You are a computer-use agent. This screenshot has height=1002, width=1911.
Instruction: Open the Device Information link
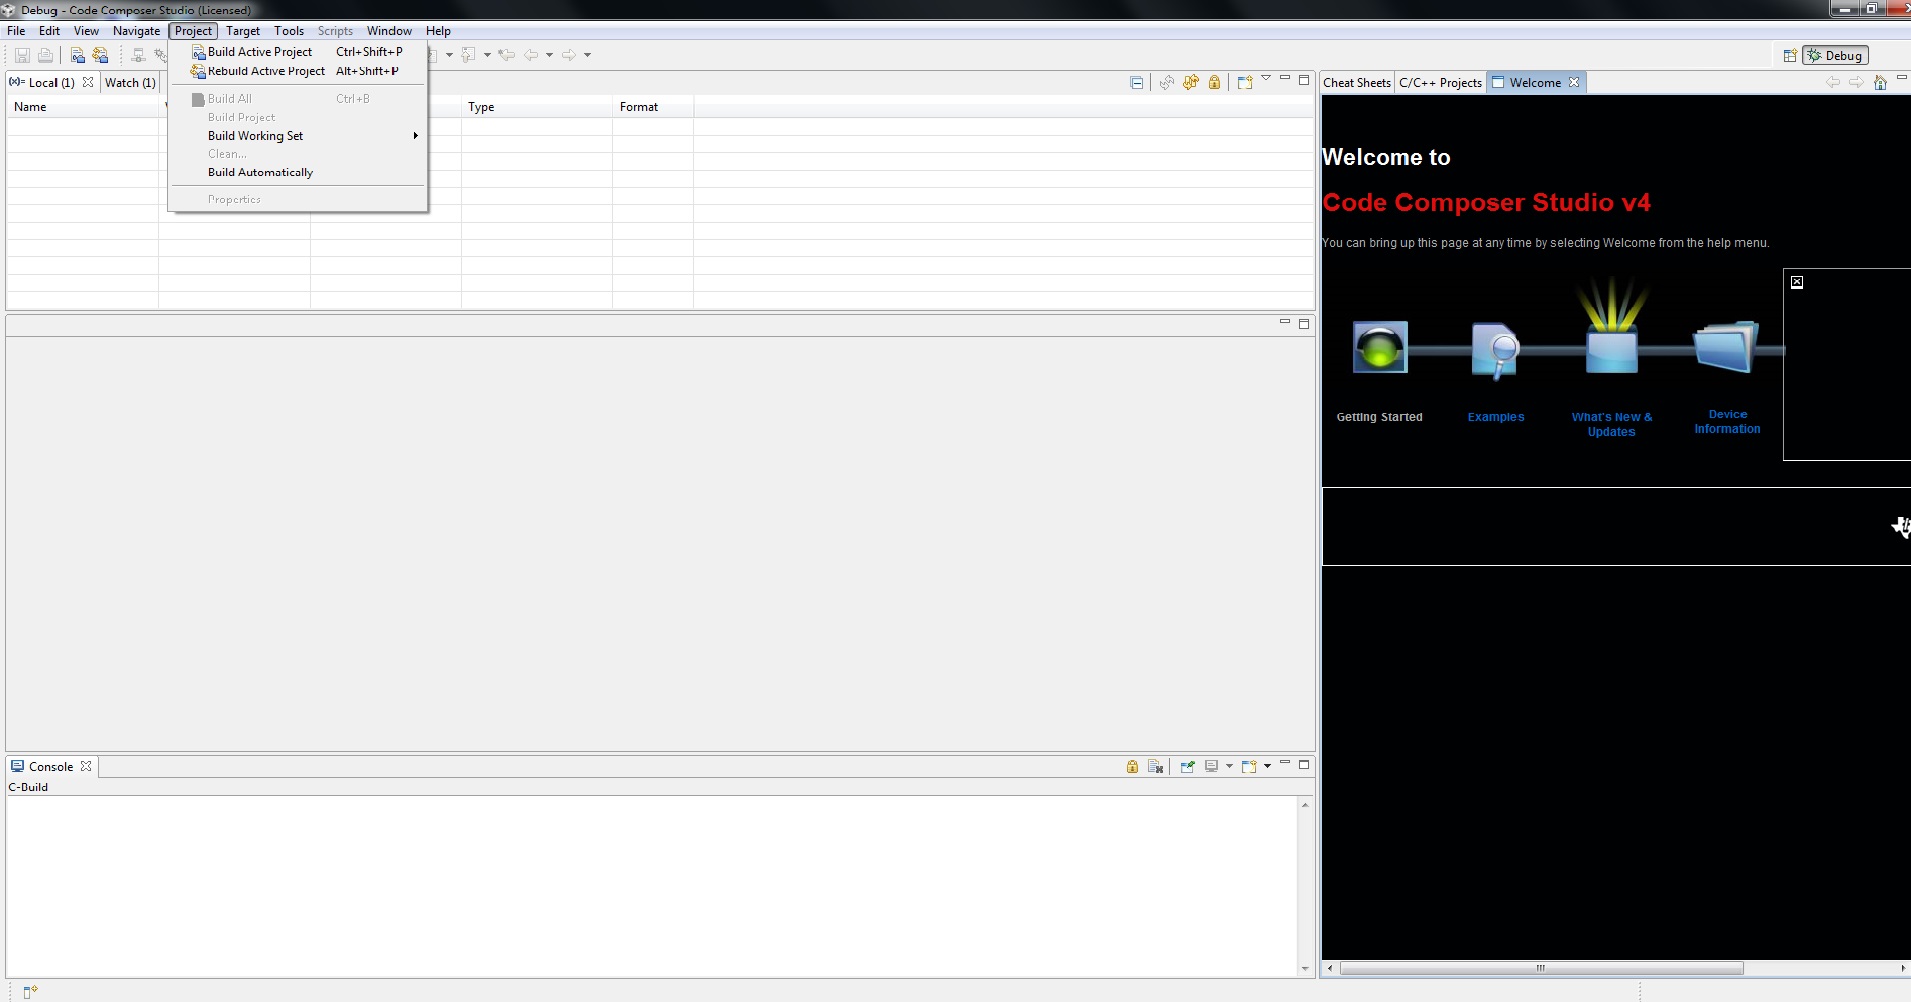(1727, 421)
